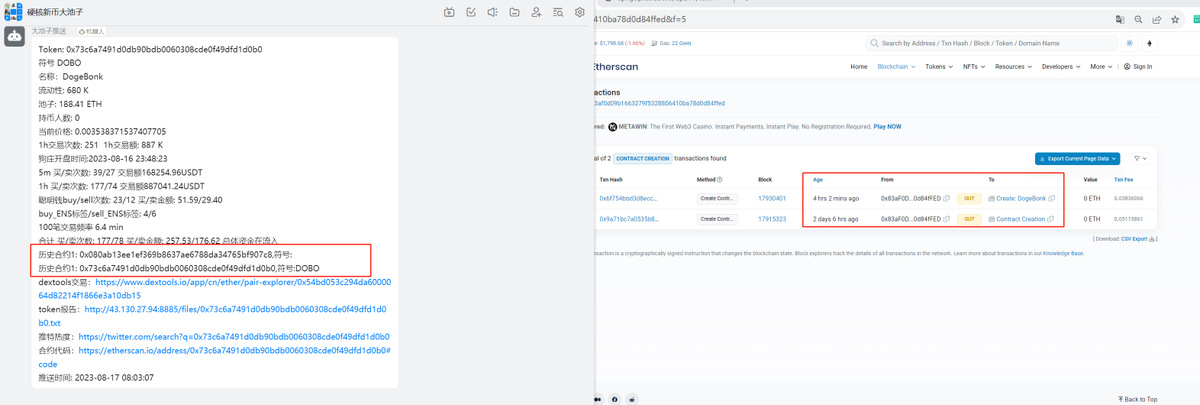Viewport: 1200px width, 405px height.
Task: Click Create Contr... method in block 17930401 row
Action: [x=717, y=199]
